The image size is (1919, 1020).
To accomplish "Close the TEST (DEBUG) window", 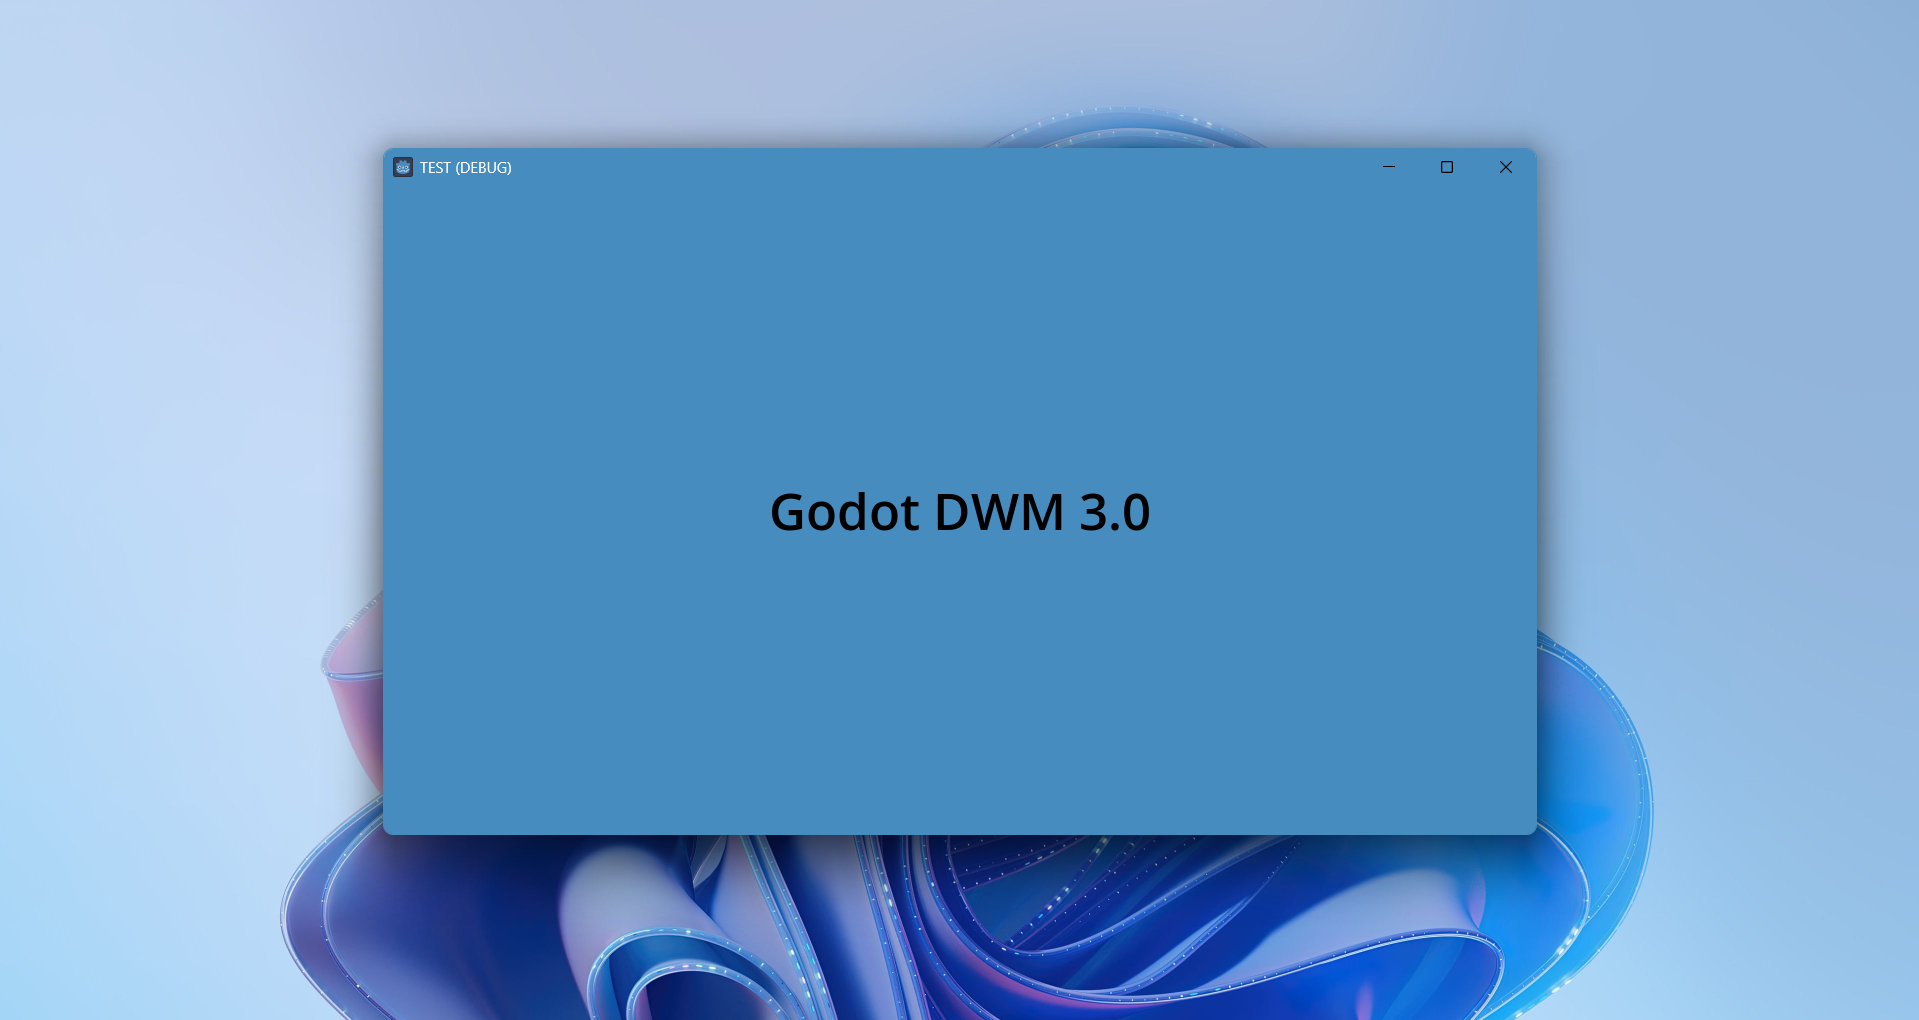I will [x=1506, y=167].
